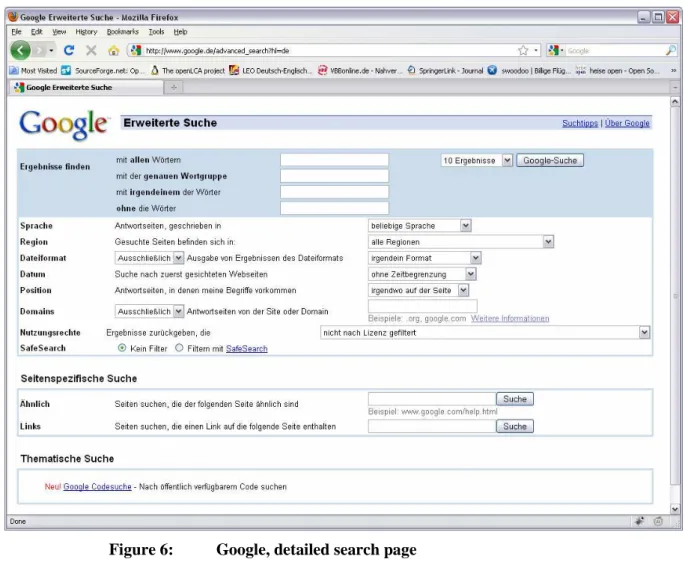The width and height of the screenshot is (685, 568).
Task: Click the search magnifier icon
Action: (x=671, y=51)
